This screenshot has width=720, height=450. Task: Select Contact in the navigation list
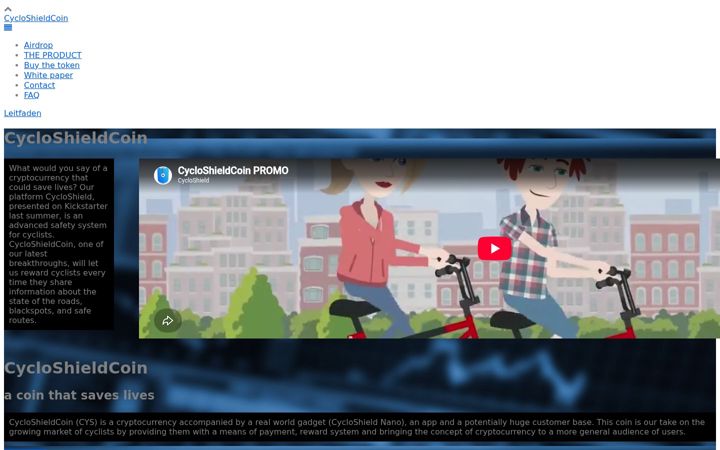(x=39, y=85)
